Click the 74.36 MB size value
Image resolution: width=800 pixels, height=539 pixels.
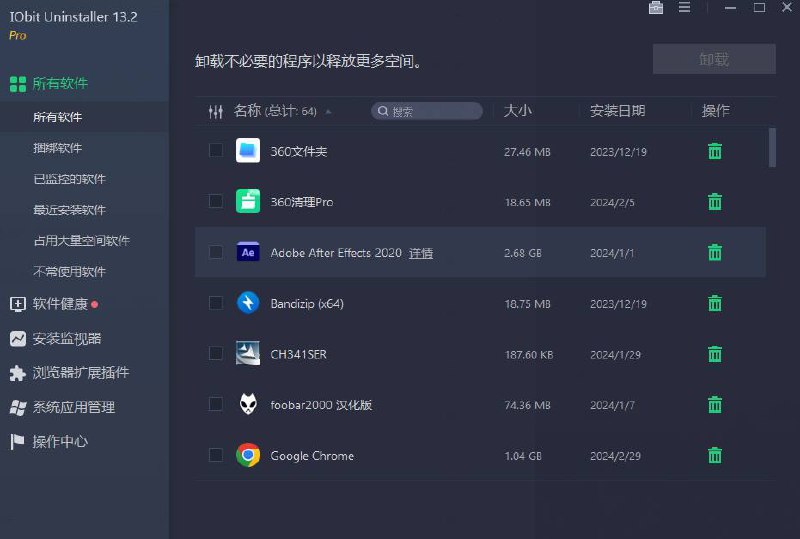(528, 405)
